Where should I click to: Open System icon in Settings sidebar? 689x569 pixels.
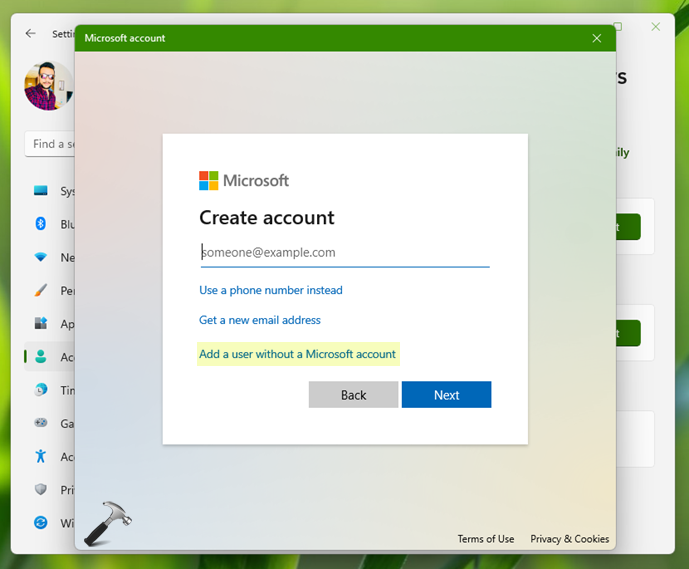[40, 191]
